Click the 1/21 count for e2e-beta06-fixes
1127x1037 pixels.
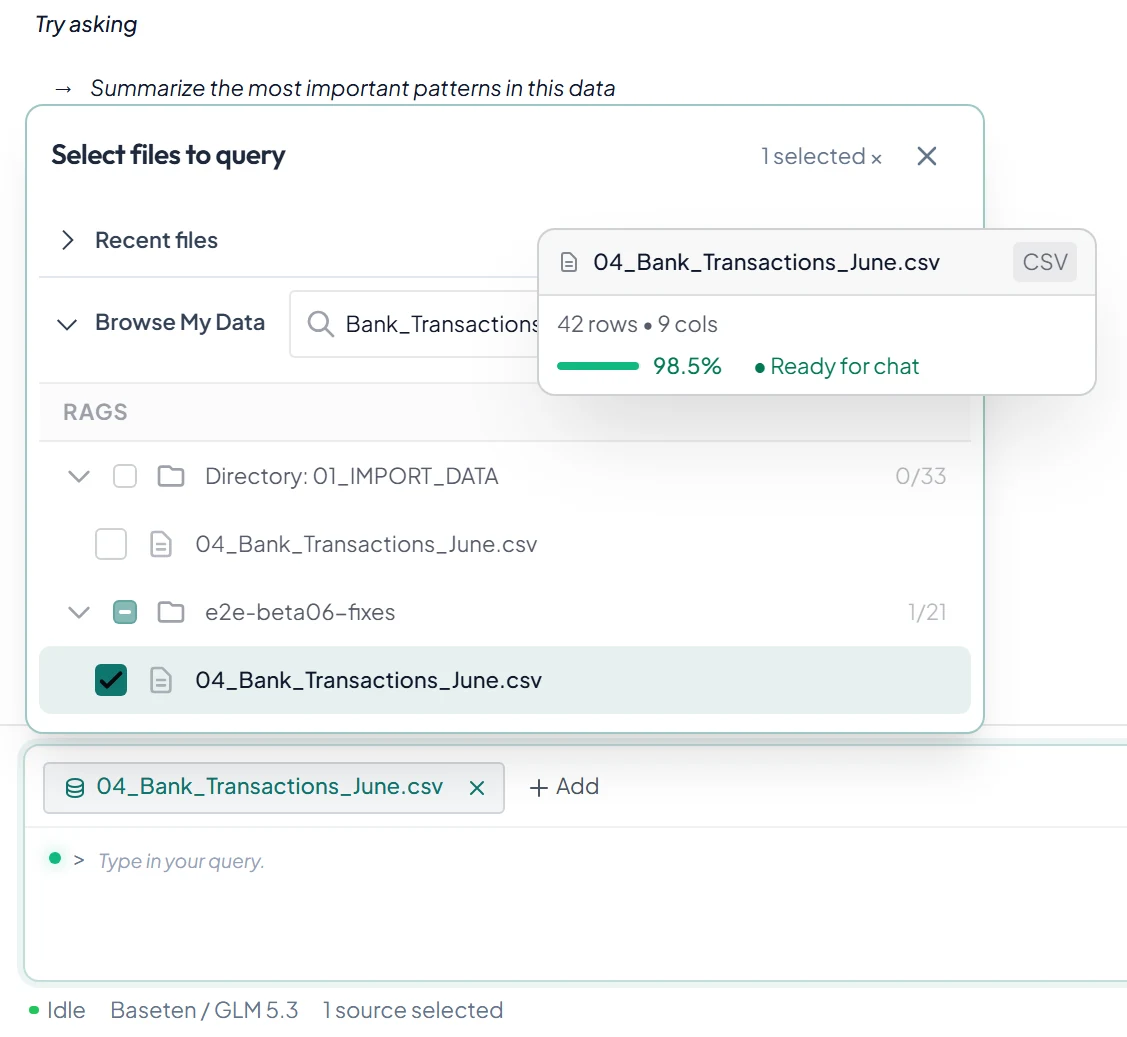(927, 612)
